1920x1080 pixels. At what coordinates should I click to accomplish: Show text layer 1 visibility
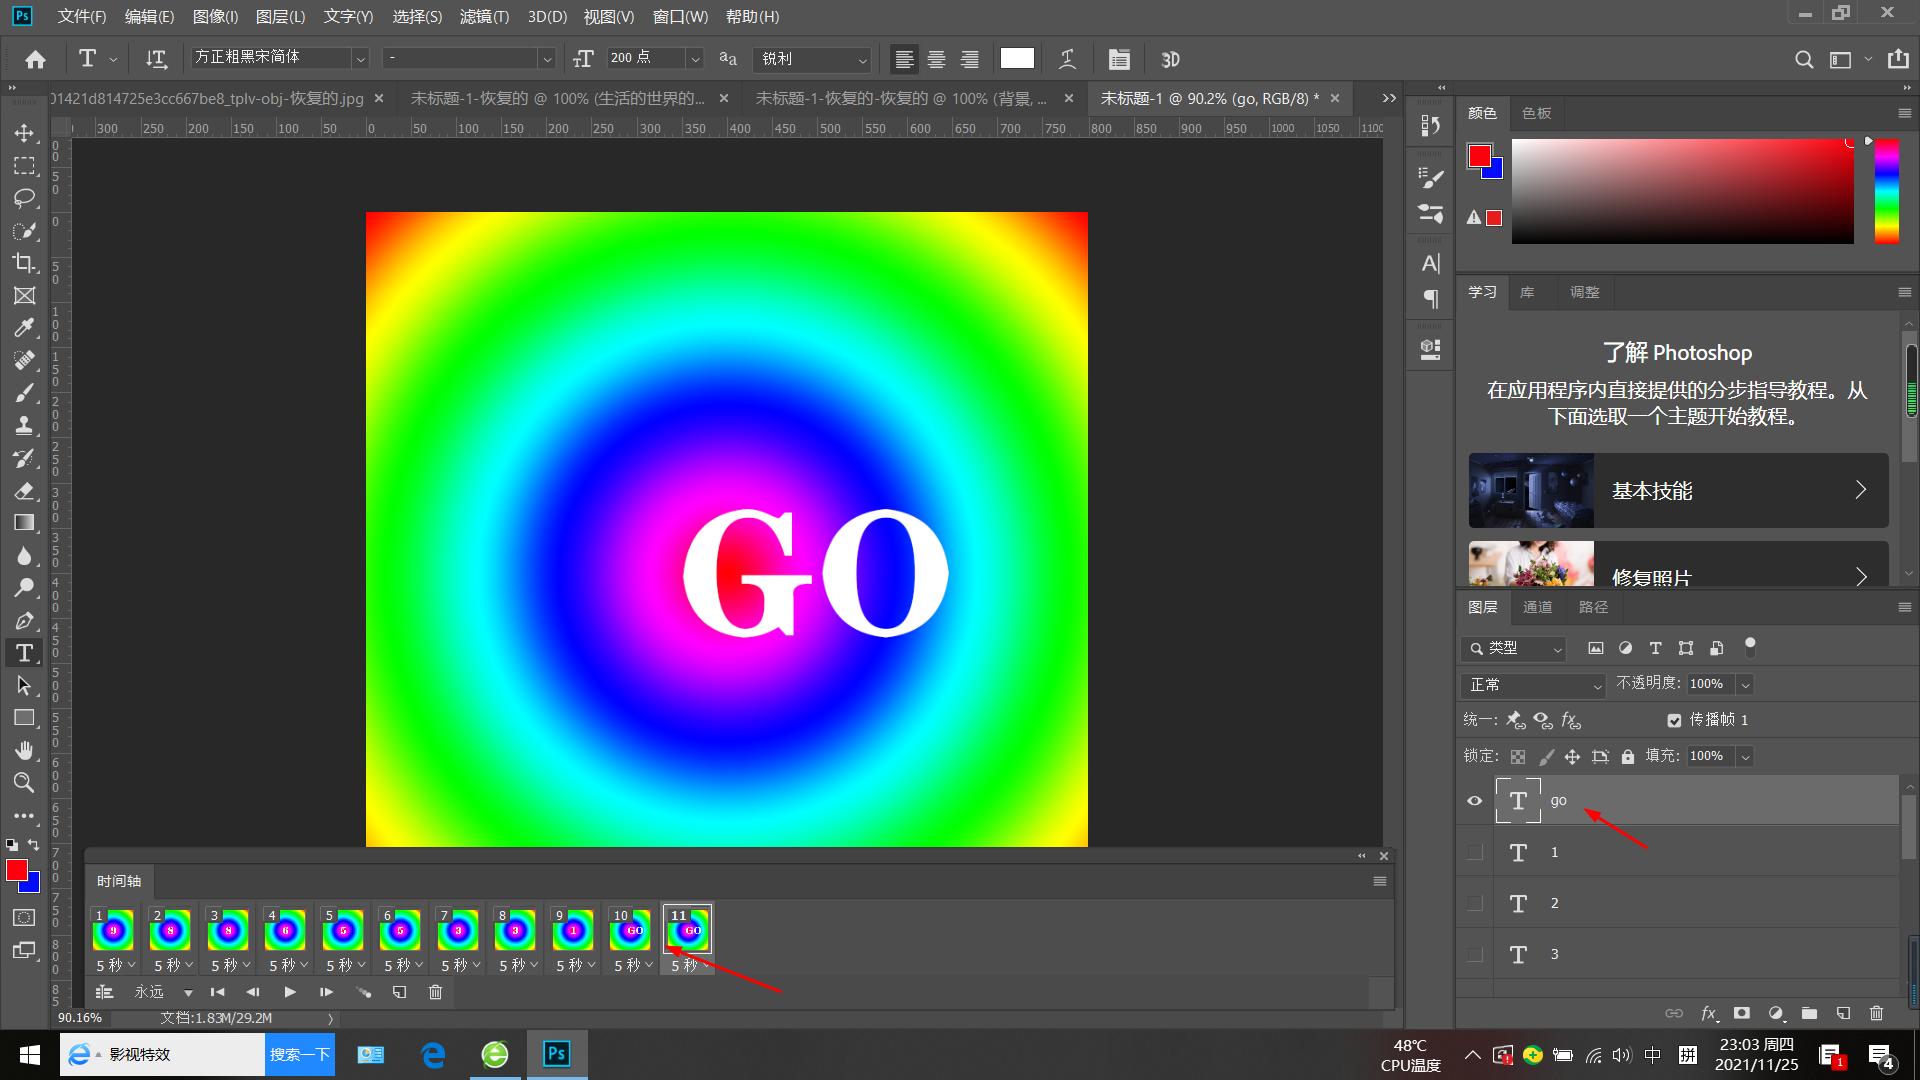[1474, 852]
